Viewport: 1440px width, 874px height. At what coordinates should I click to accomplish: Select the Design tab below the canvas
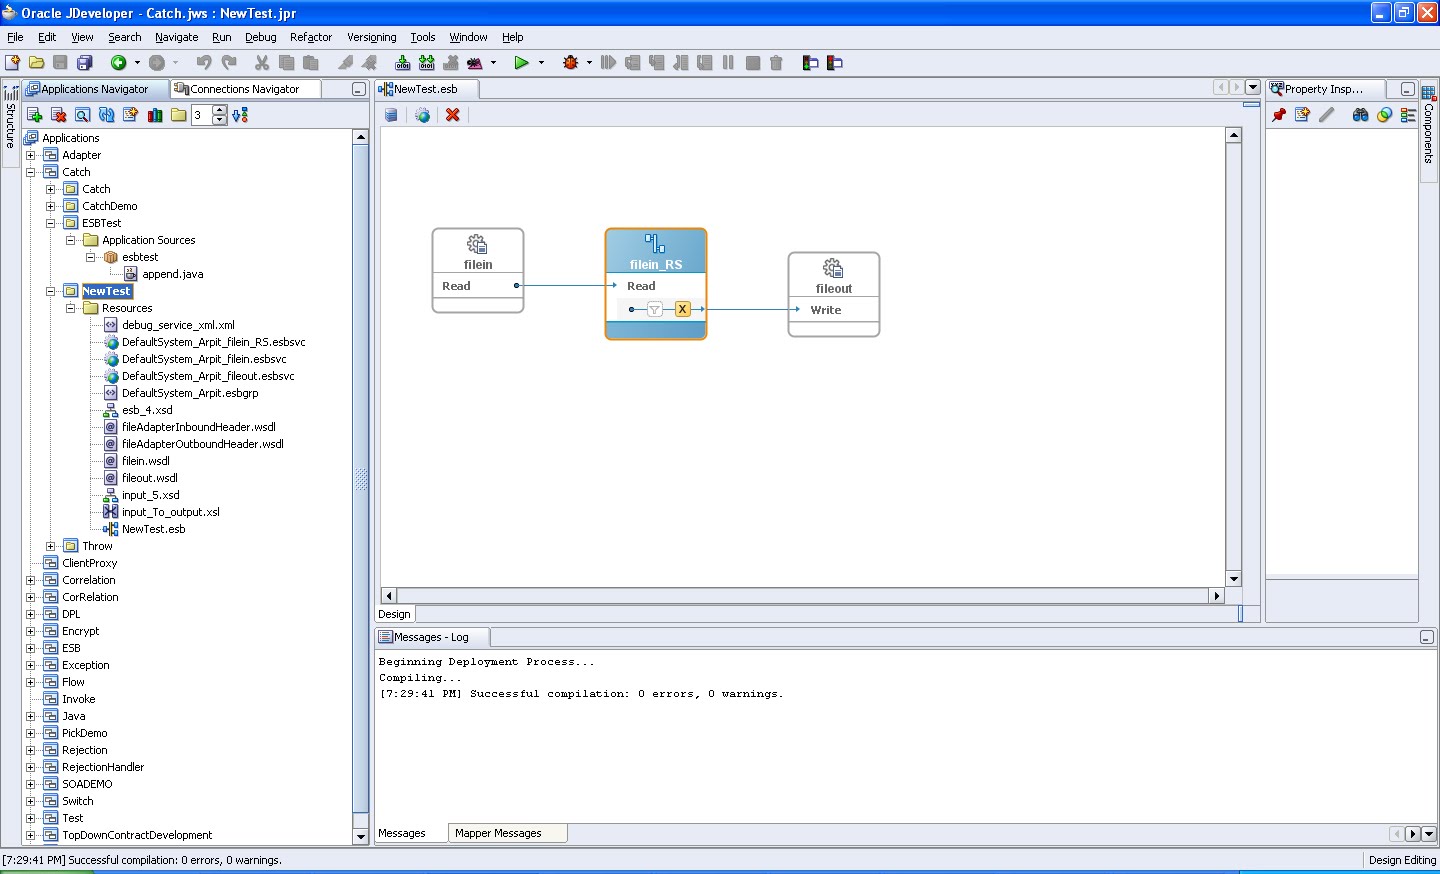394,614
